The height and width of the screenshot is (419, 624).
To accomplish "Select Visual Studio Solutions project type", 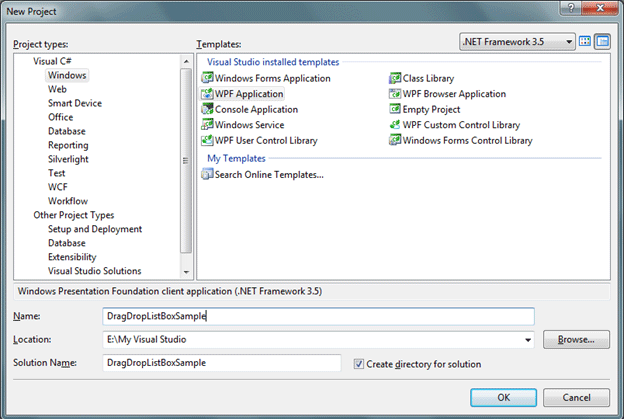I will tap(95, 271).
